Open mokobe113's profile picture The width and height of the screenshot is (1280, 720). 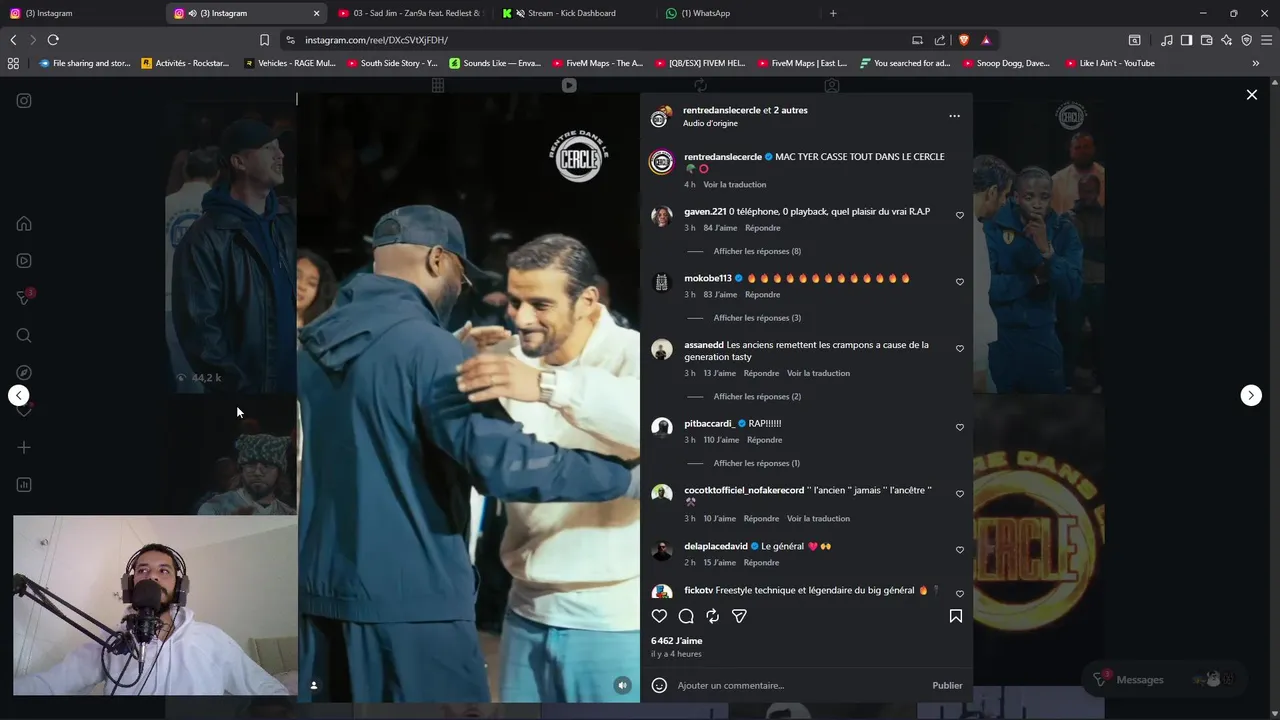[661, 283]
